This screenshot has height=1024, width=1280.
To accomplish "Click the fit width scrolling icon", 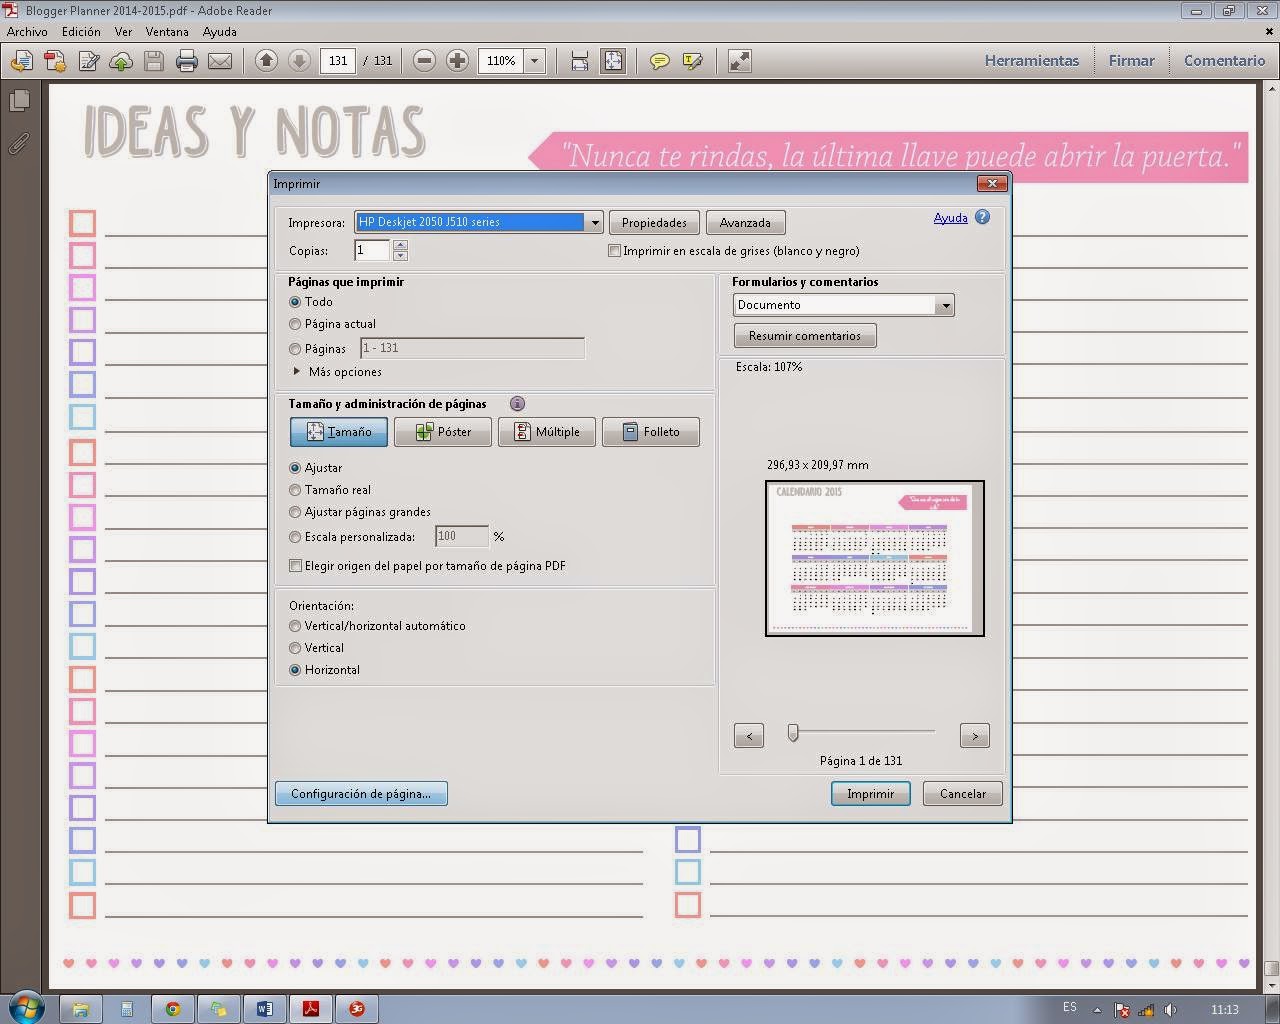I will pos(580,61).
